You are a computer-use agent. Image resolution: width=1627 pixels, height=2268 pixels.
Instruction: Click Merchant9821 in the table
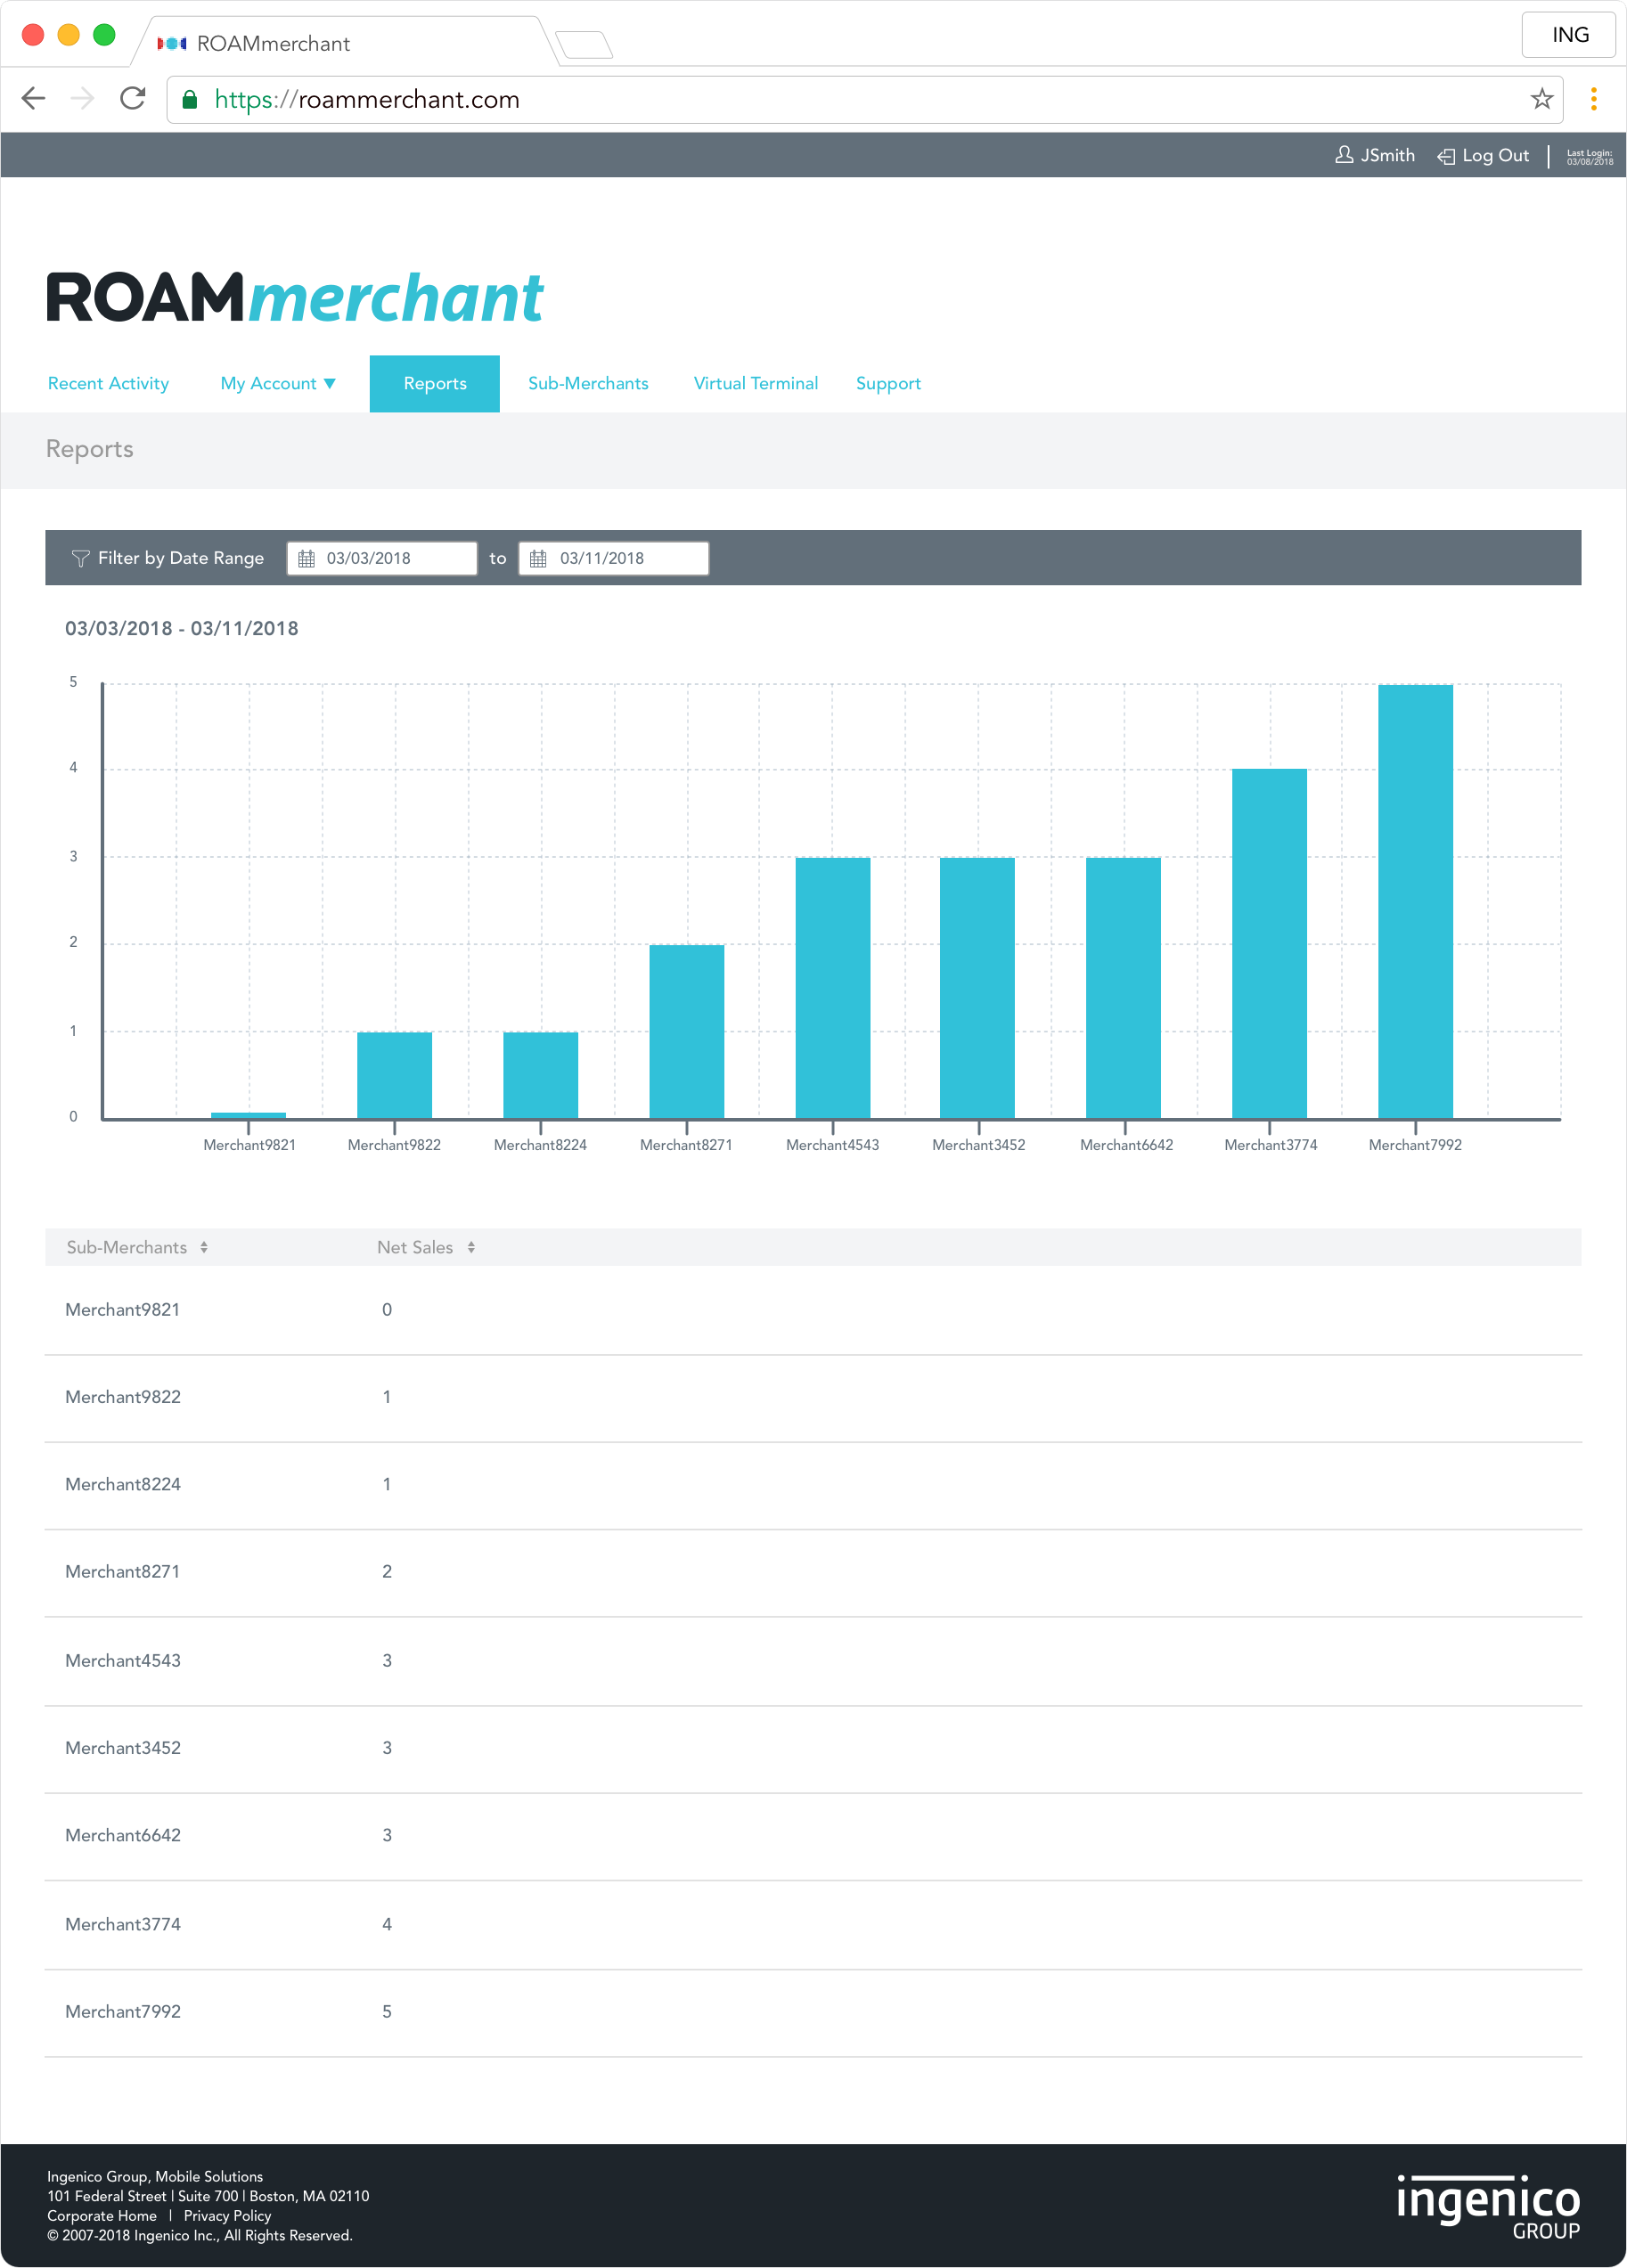123,1310
